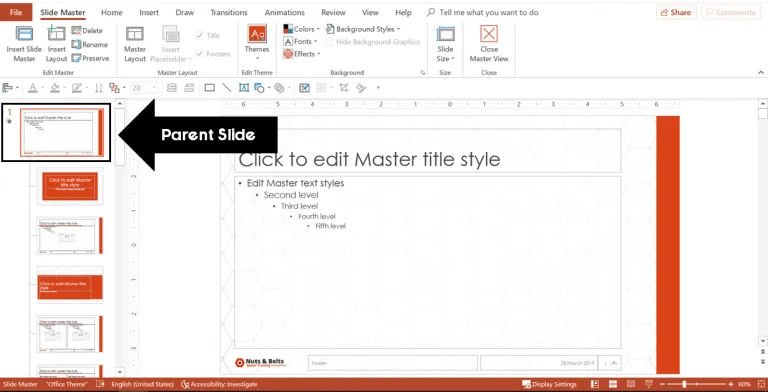The height and width of the screenshot is (392, 768).
Task: Click the Merge Shapes icon
Action: (x=279, y=88)
